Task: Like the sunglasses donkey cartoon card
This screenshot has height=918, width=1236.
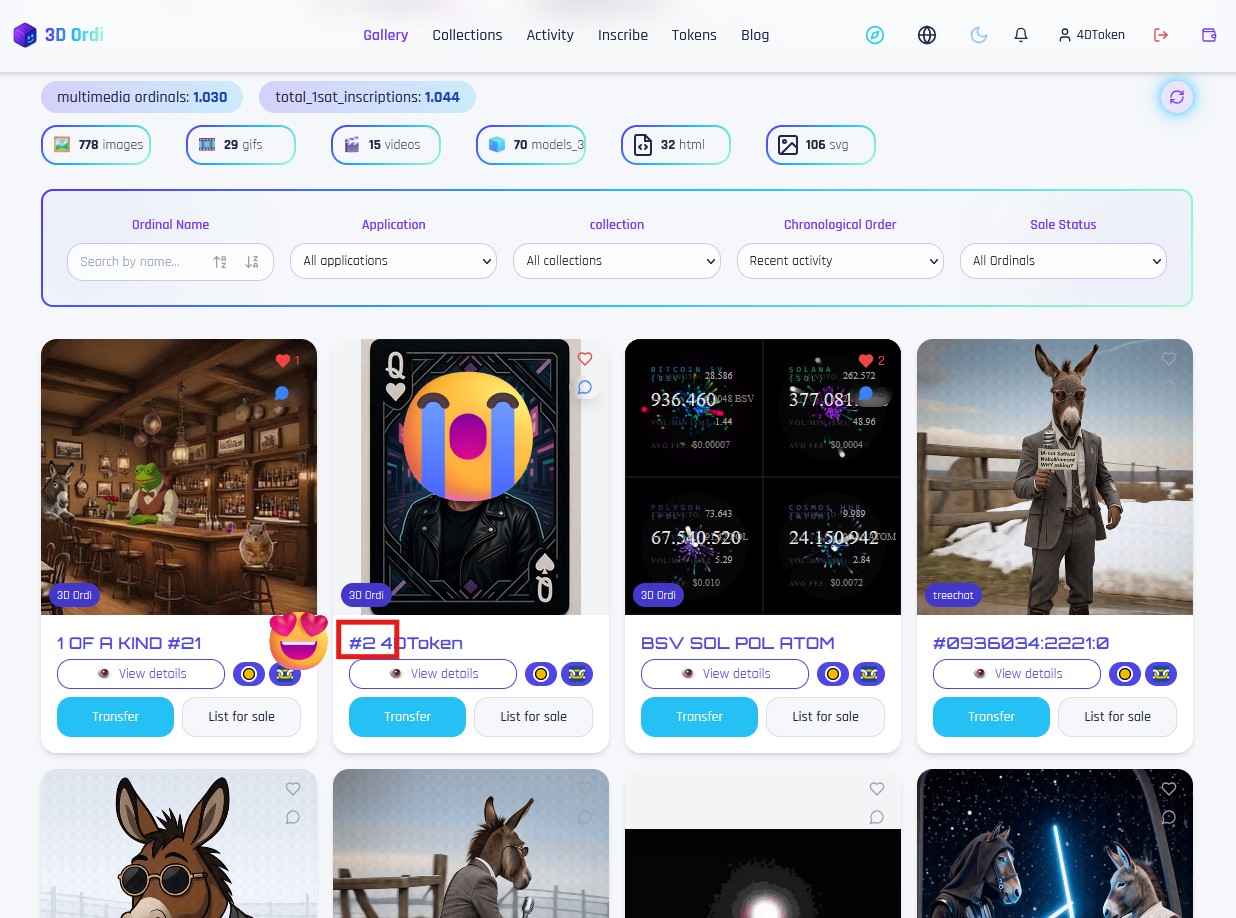Action: 293,789
